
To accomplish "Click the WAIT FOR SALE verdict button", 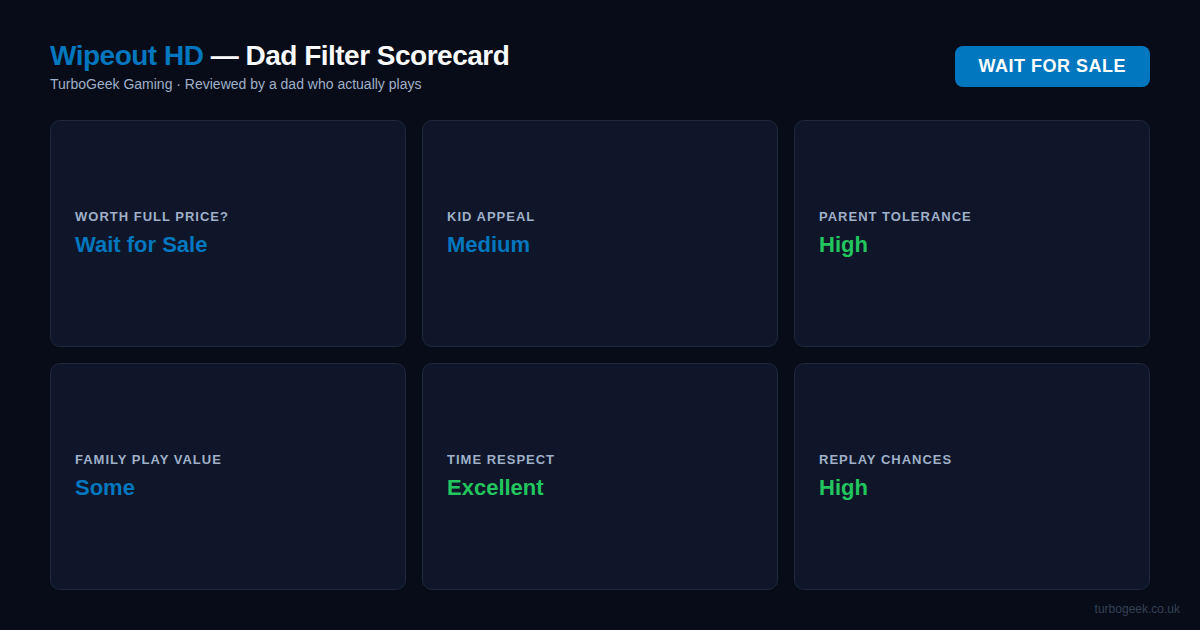I will (x=1051, y=66).
